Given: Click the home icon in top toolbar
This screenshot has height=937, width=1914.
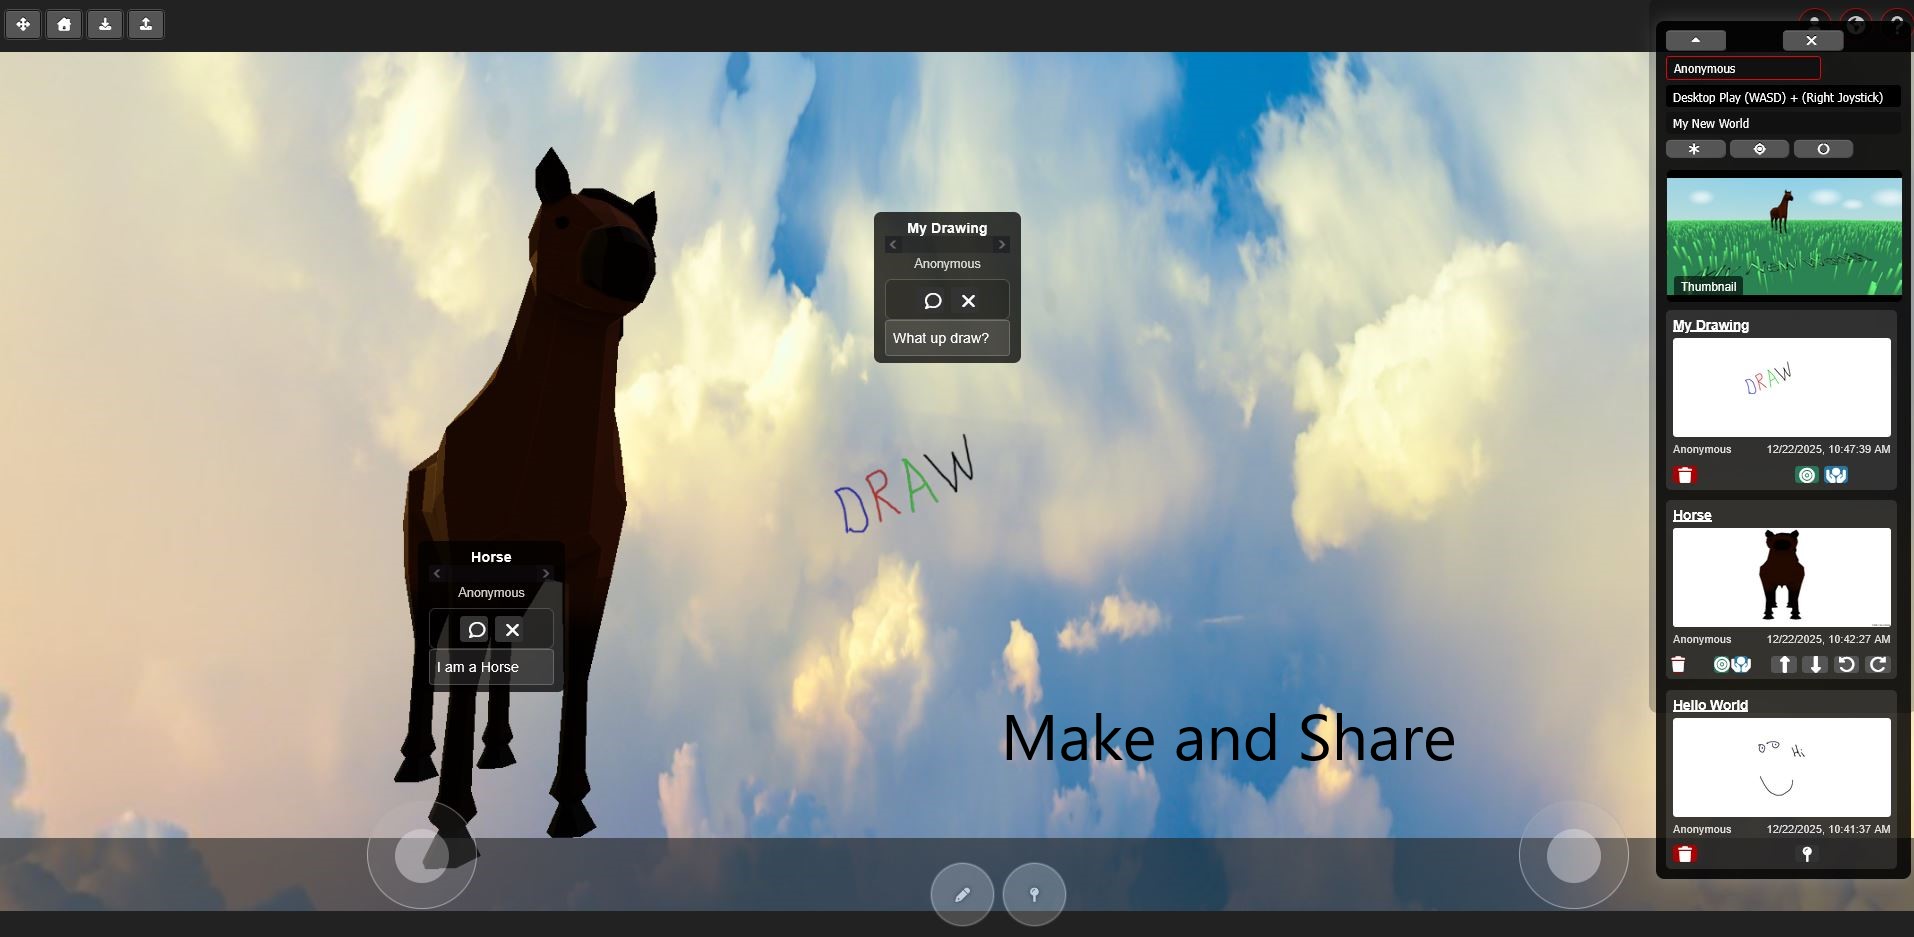Looking at the screenshot, I should [x=64, y=24].
